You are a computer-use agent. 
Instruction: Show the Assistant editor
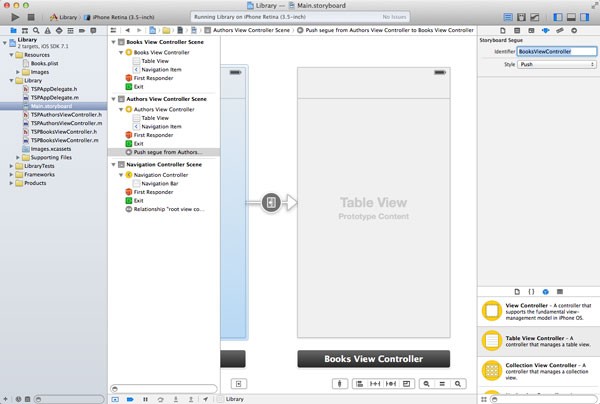click(521, 17)
